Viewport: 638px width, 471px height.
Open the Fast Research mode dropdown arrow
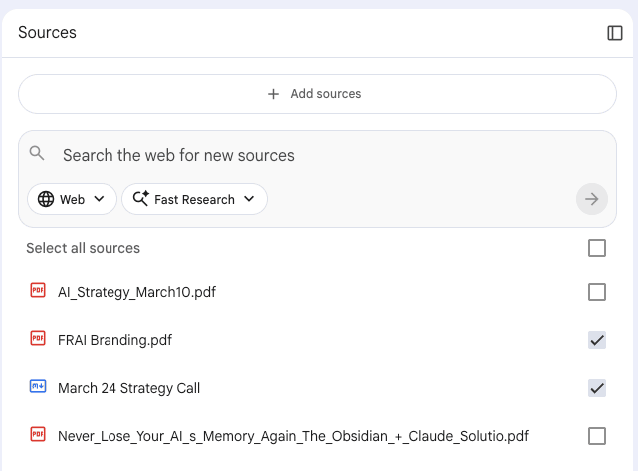coord(249,199)
